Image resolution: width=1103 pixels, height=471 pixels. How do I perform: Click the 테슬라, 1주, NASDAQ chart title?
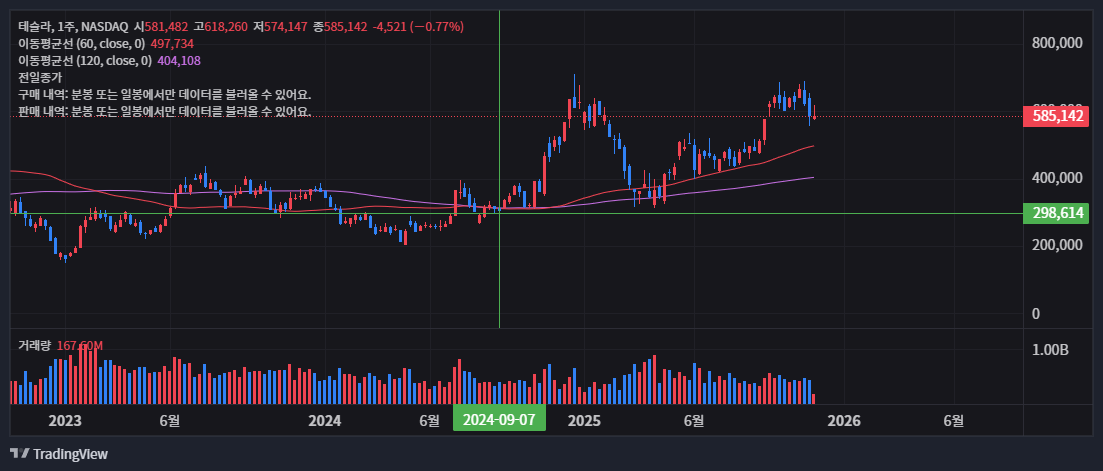pyautogui.click(x=74, y=26)
